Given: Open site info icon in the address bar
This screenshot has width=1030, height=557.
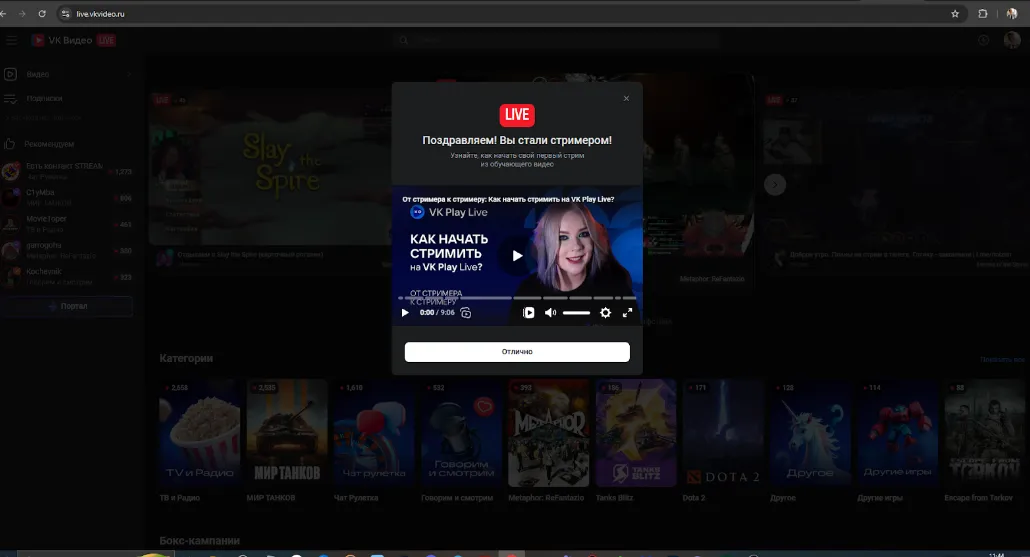Looking at the screenshot, I should pos(65,14).
